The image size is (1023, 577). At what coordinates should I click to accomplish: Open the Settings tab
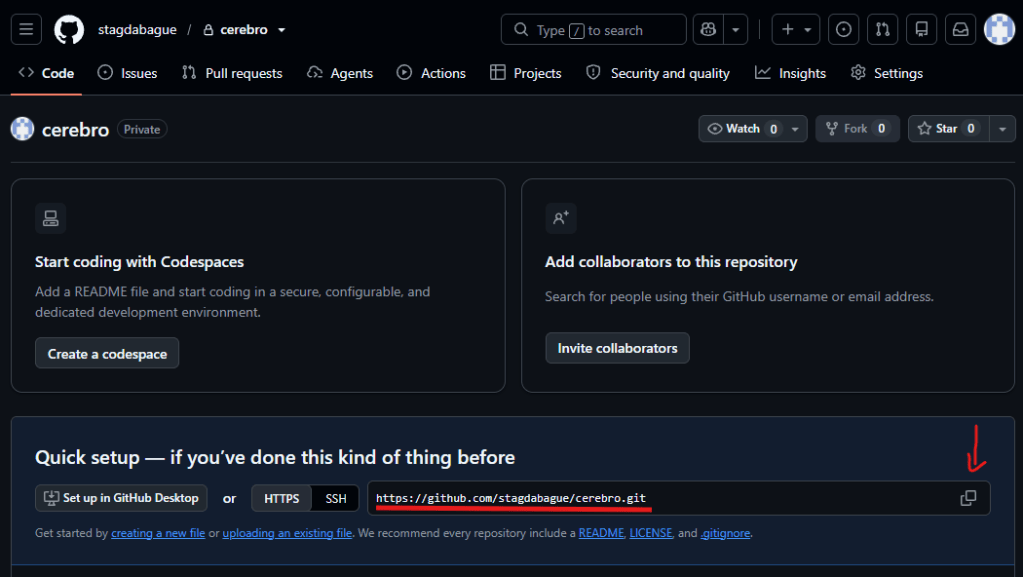(x=887, y=73)
